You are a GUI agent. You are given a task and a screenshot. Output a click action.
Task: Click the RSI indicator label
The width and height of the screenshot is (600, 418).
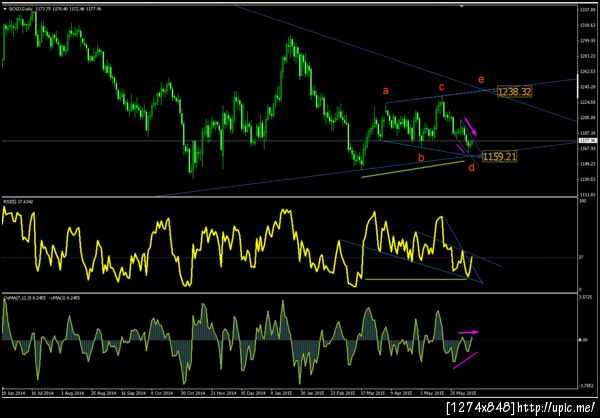tap(19, 201)
